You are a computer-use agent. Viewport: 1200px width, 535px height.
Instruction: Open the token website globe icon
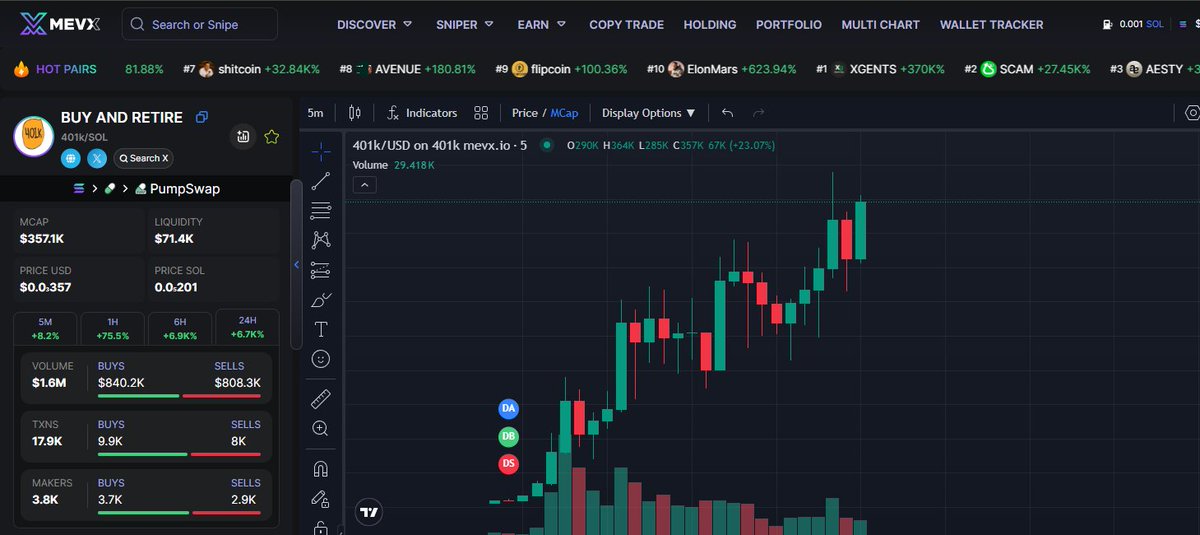click(x=70, y=158)
